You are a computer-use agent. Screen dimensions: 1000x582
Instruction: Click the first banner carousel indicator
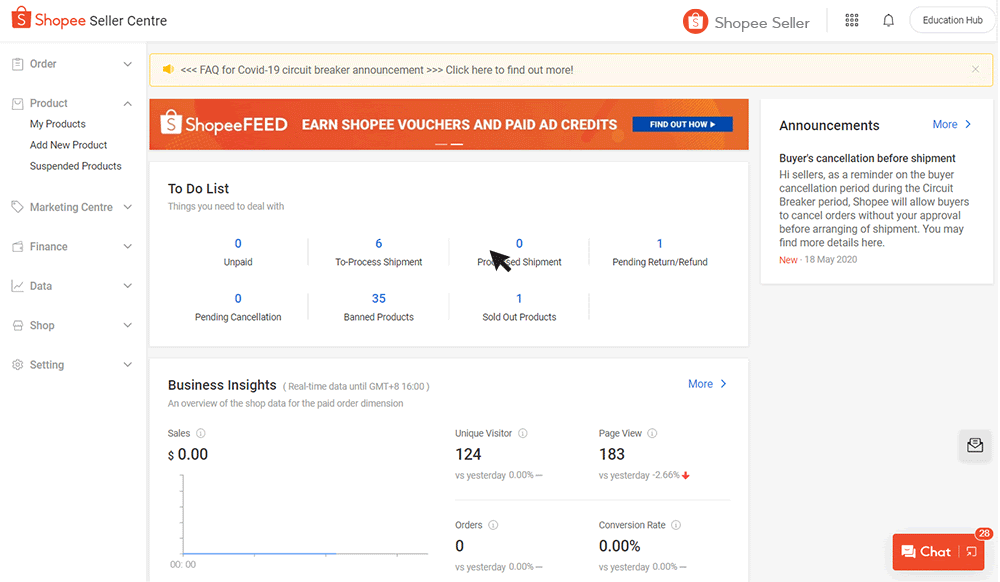coord(441,145)
